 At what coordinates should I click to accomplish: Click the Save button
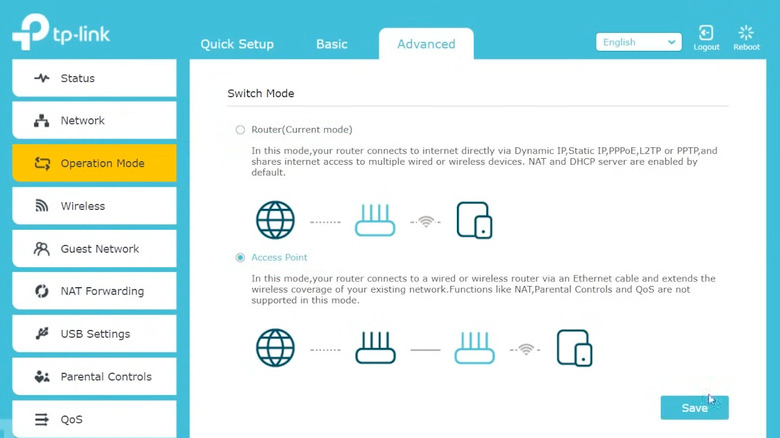tap(694, 408)
